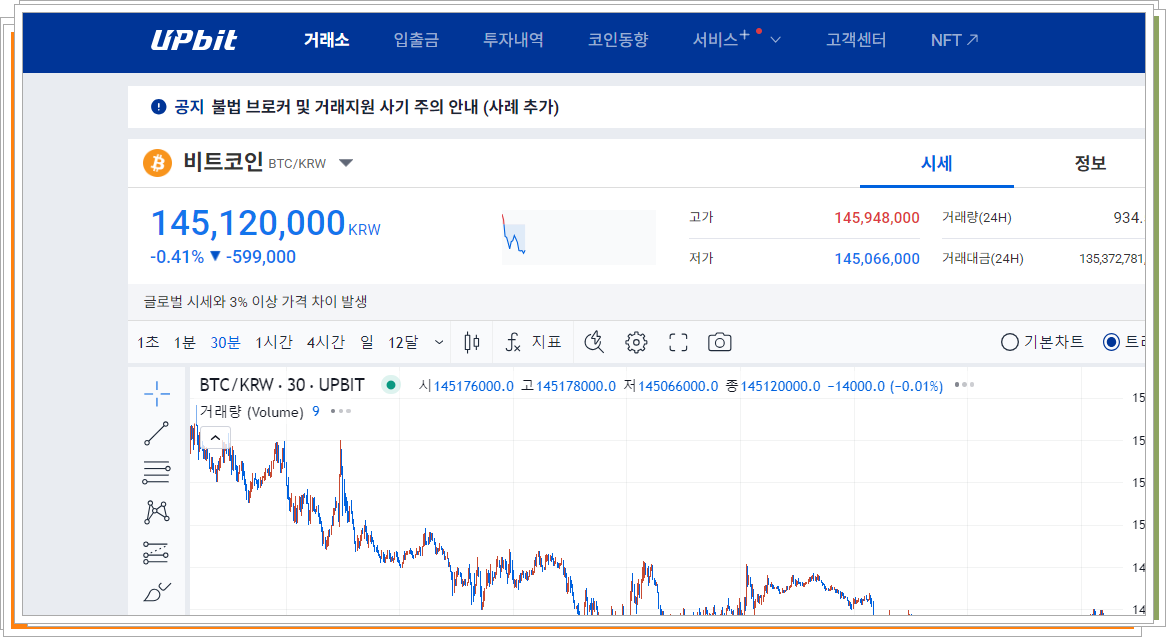Open the 지표 indicators button
Viewport: 1166px width, 637px height.
[x=547, y=342]
